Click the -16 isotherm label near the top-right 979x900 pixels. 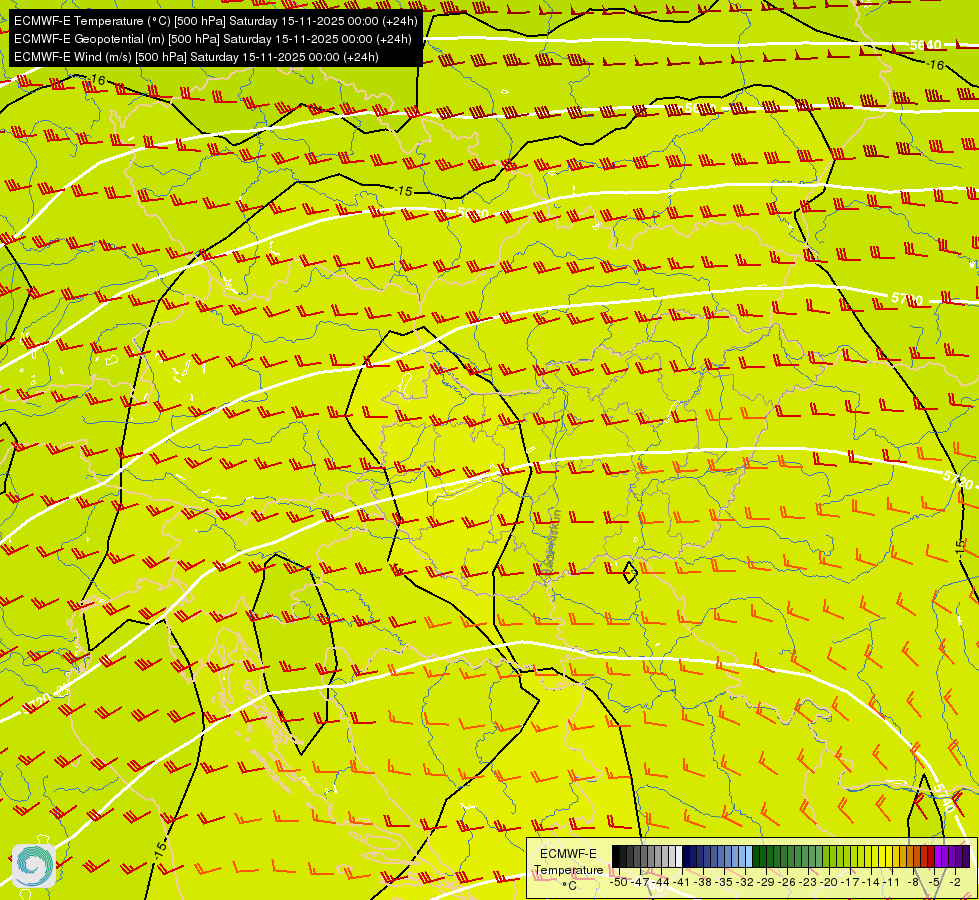(935, 64)
